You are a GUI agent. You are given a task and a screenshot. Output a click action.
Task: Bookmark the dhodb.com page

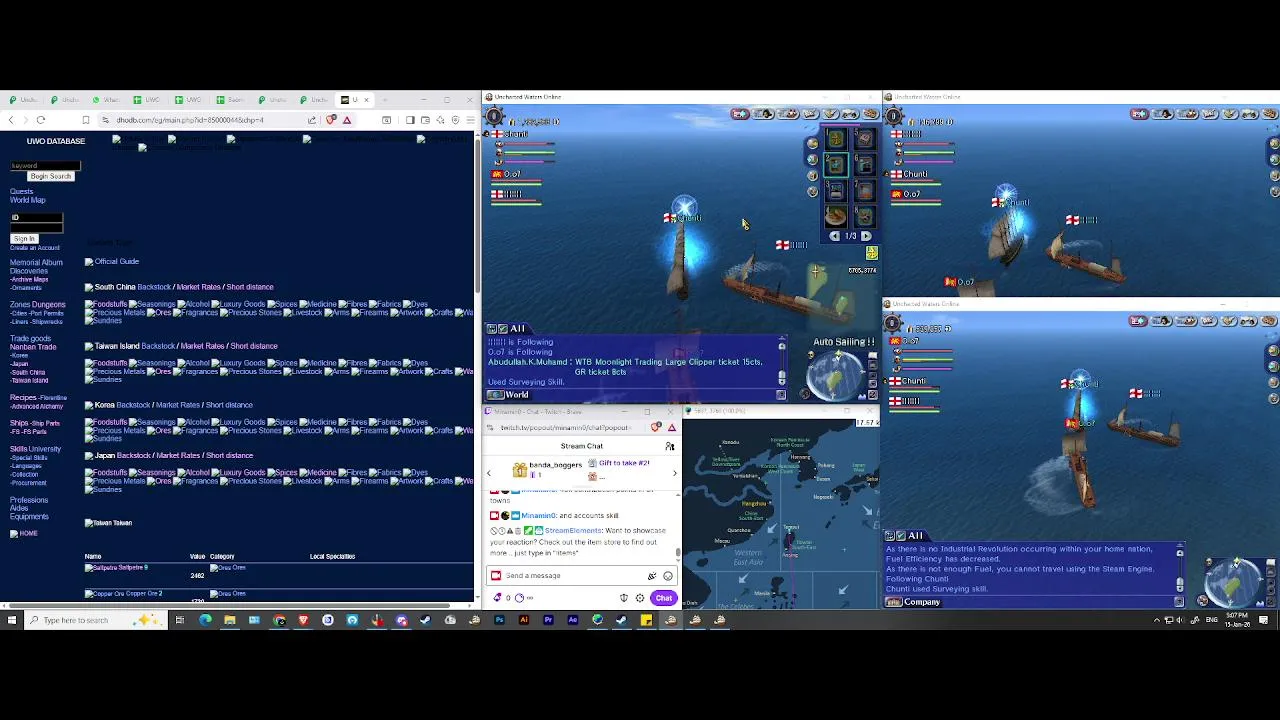coord(85,120)
